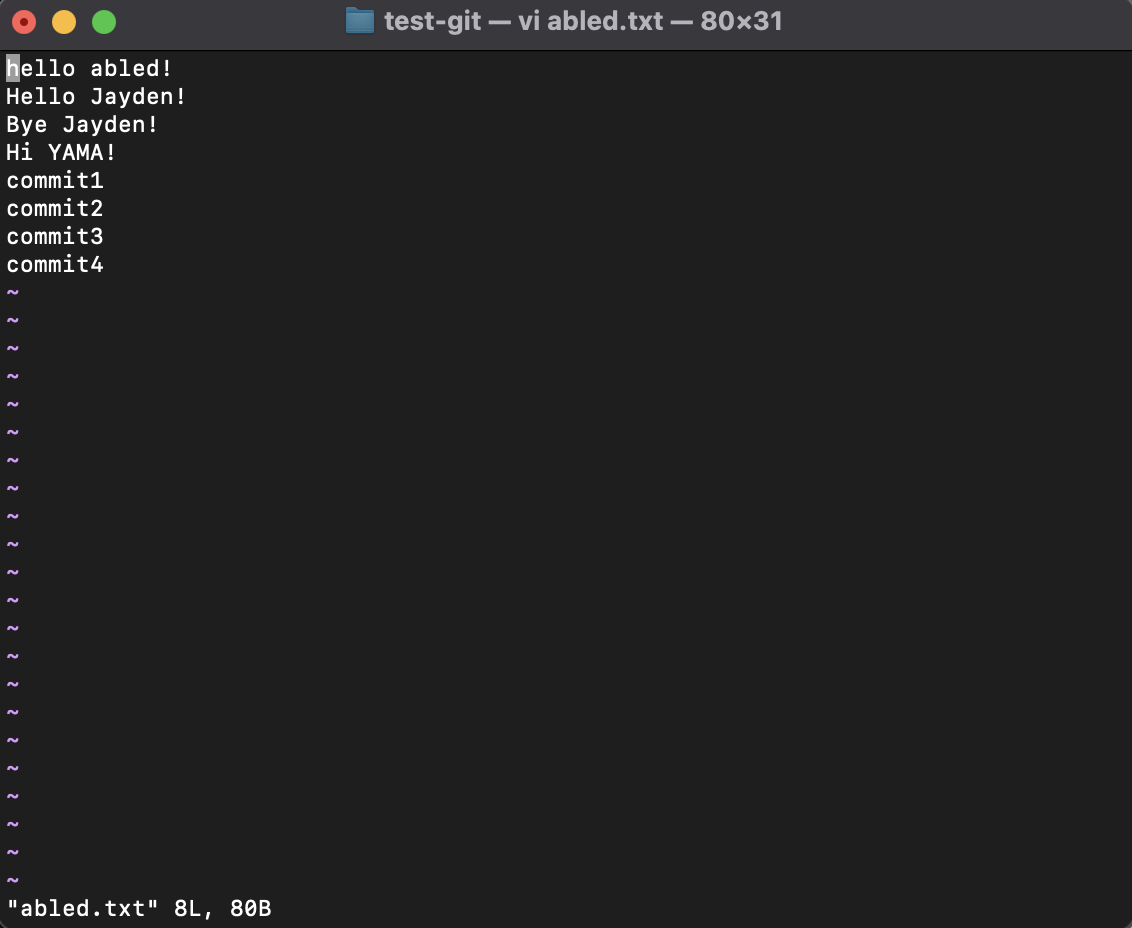Click the red close window button
The height and width of the screenshot is (928, 1132).
(x=24, y=22)
